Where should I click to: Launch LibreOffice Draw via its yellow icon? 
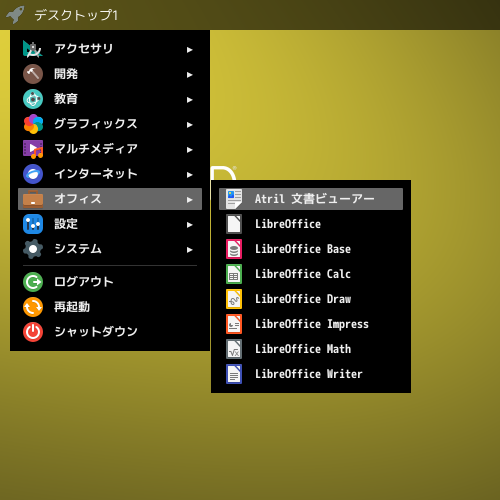coord(234,299)
